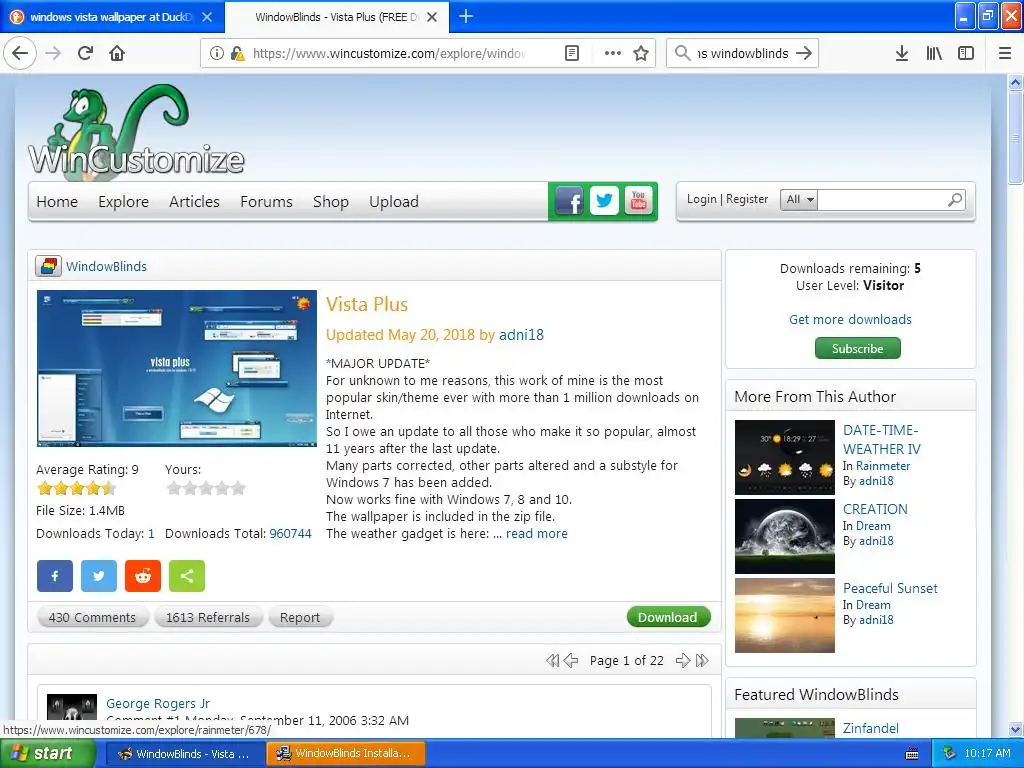Open the Upload menu item
Image resolution: width=1024 pixels, height=768 pixels.
394,202
